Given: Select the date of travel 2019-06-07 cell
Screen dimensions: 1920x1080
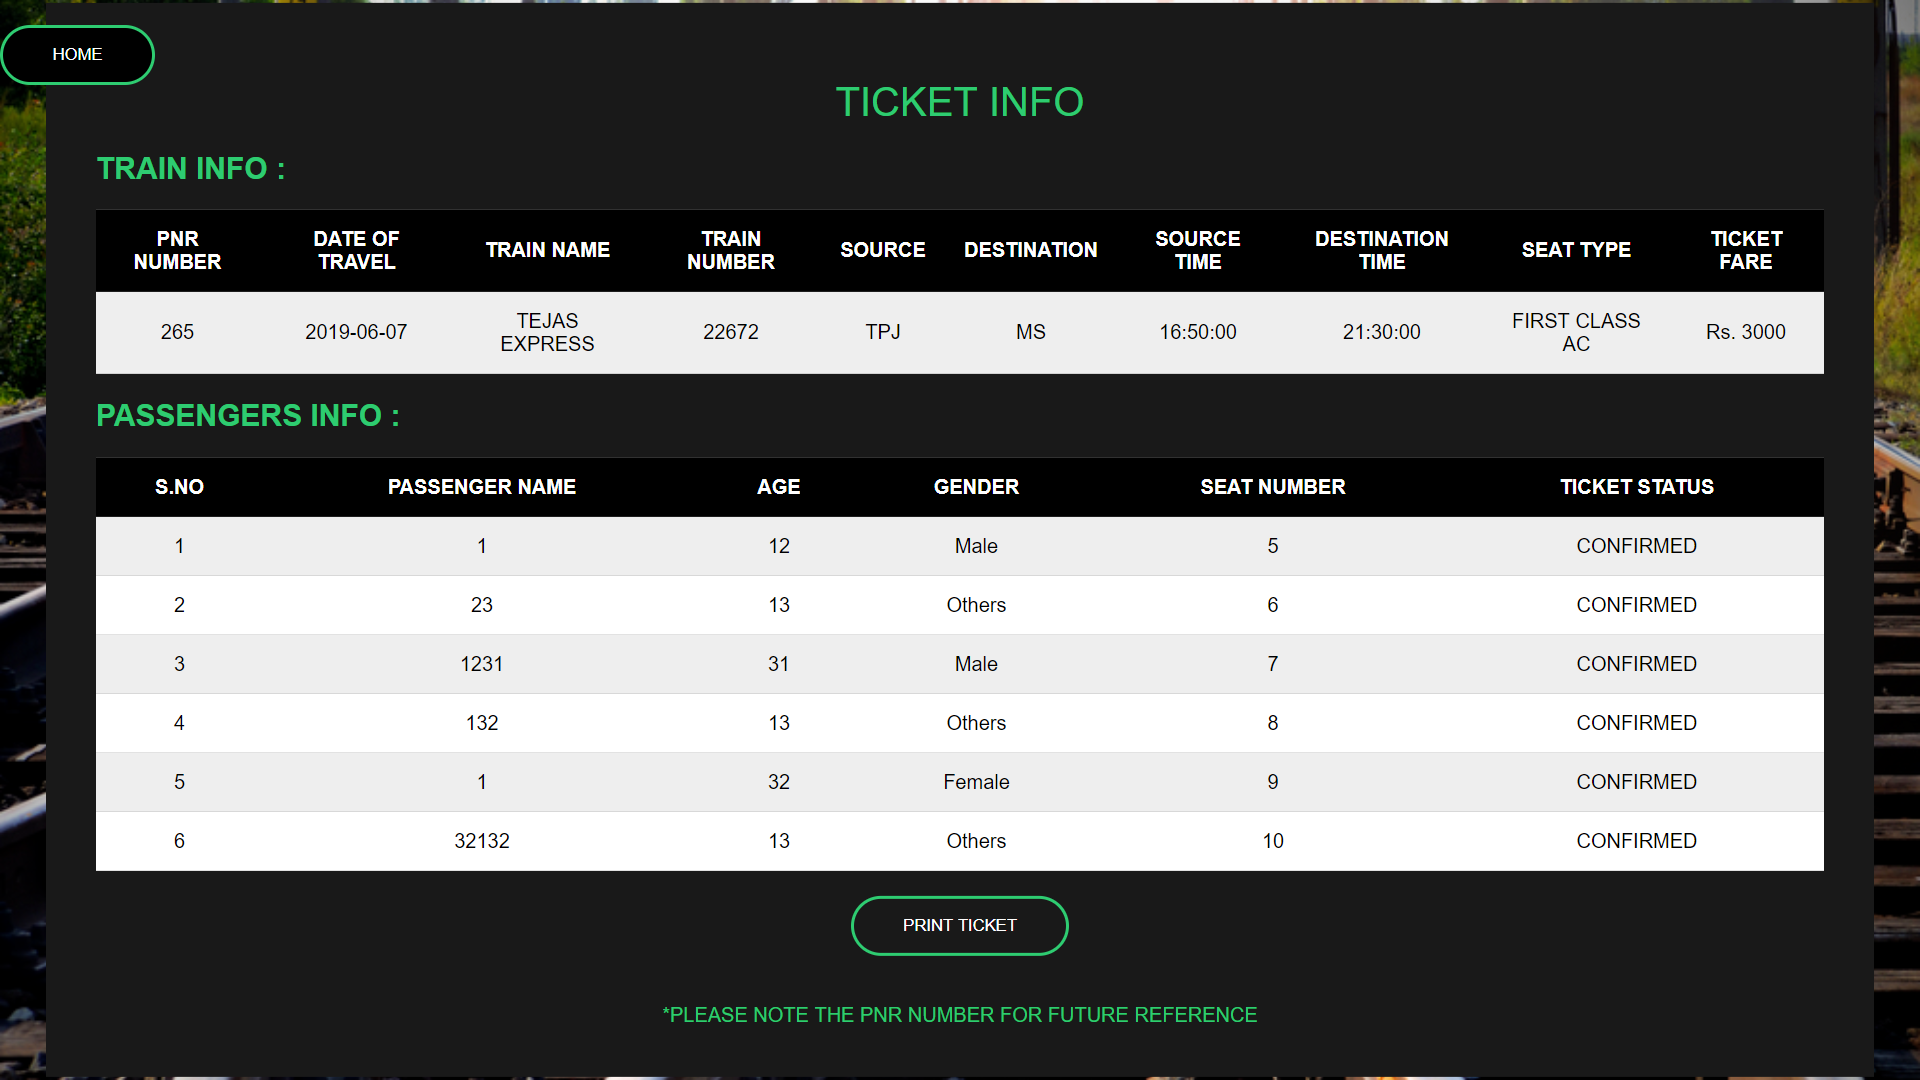Looking at the screenshot, I should 356,332.
